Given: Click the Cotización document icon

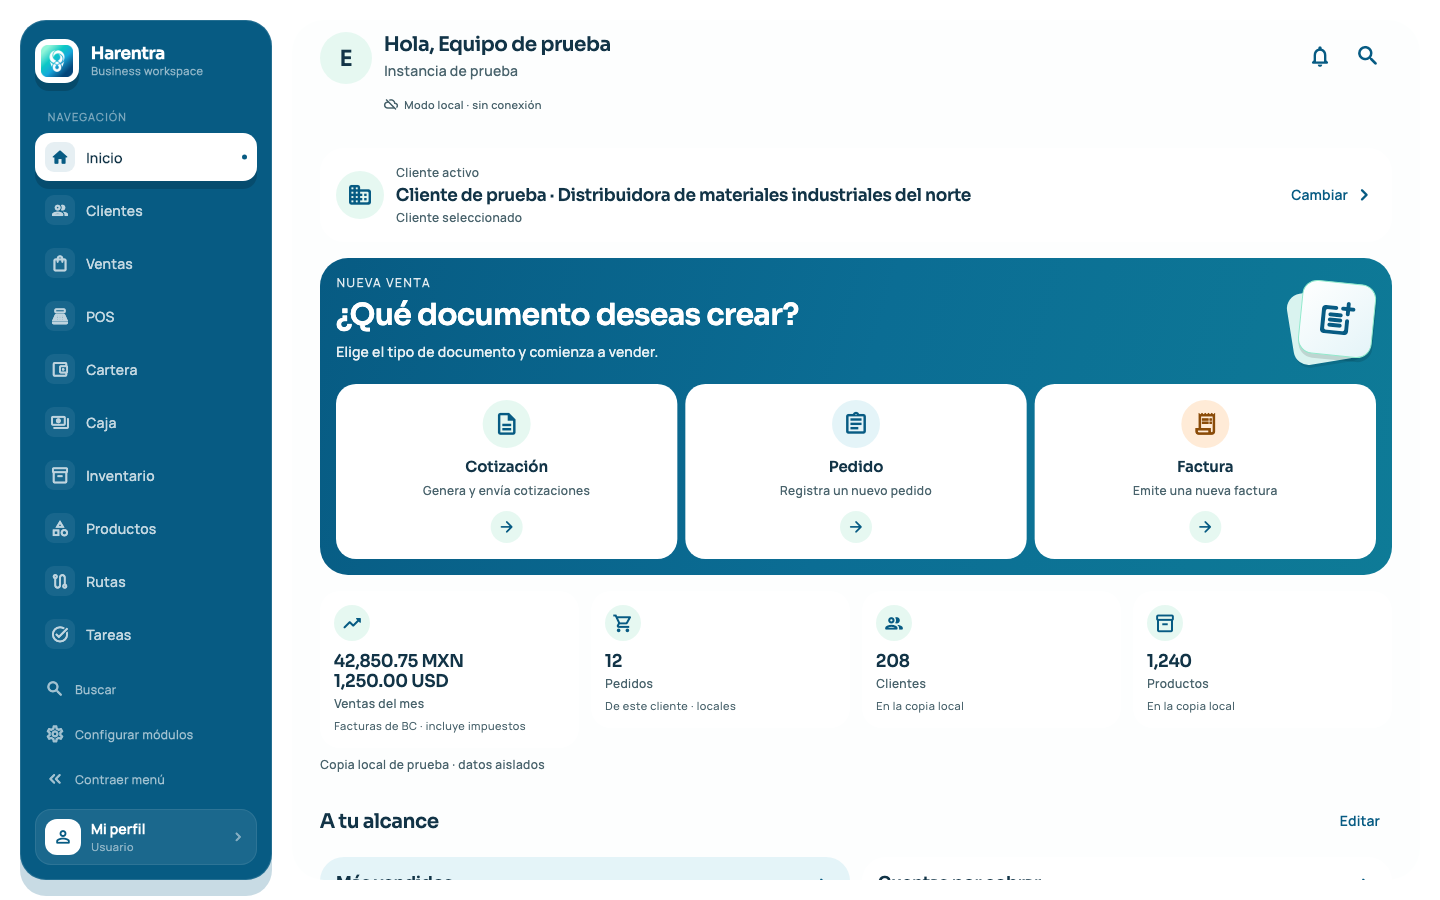Looking at the screenshot, I should click(507, 424).
